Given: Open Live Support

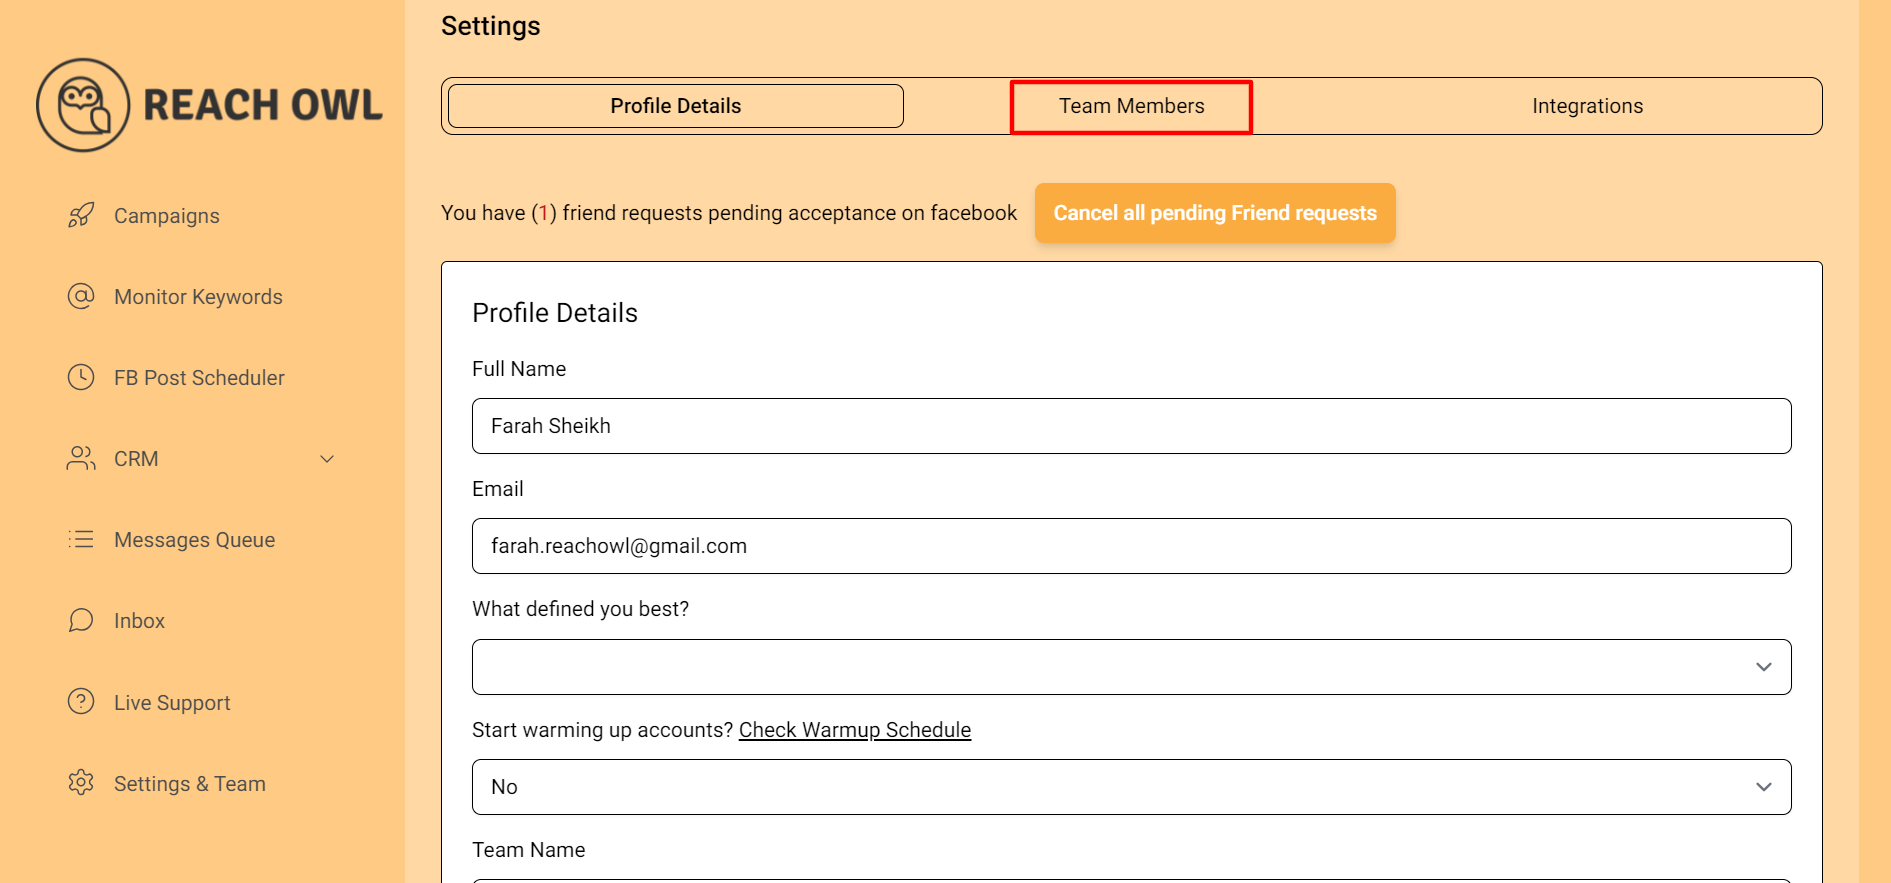Looking at the screenshot, I should (x=172, y=703).
